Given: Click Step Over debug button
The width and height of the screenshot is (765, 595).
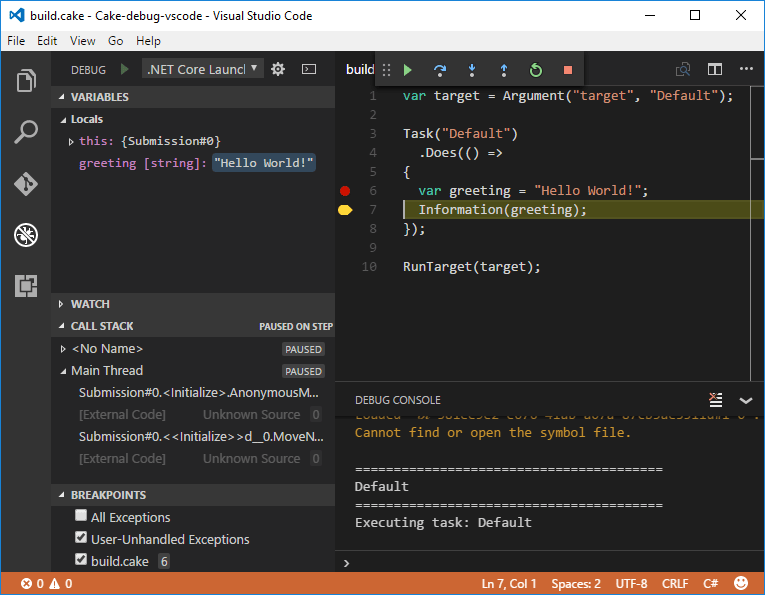Looking at the screenshot, I should 440,70.
